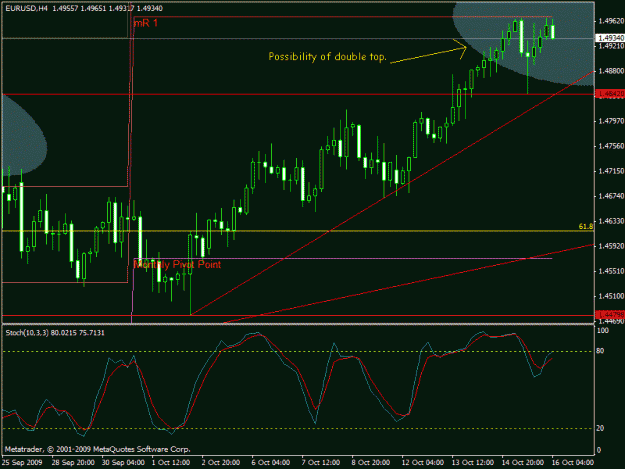The height and width of the screenshot is (469, 625).
Task: Click price scale value 1.47560
Action: tap(611, 146)
